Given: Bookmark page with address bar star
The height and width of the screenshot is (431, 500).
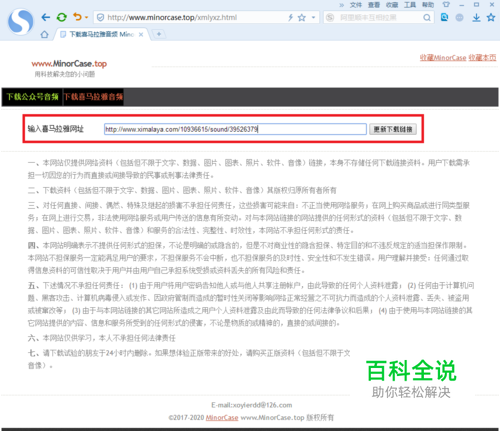Looking at the screenshot, I should point(302,18).
